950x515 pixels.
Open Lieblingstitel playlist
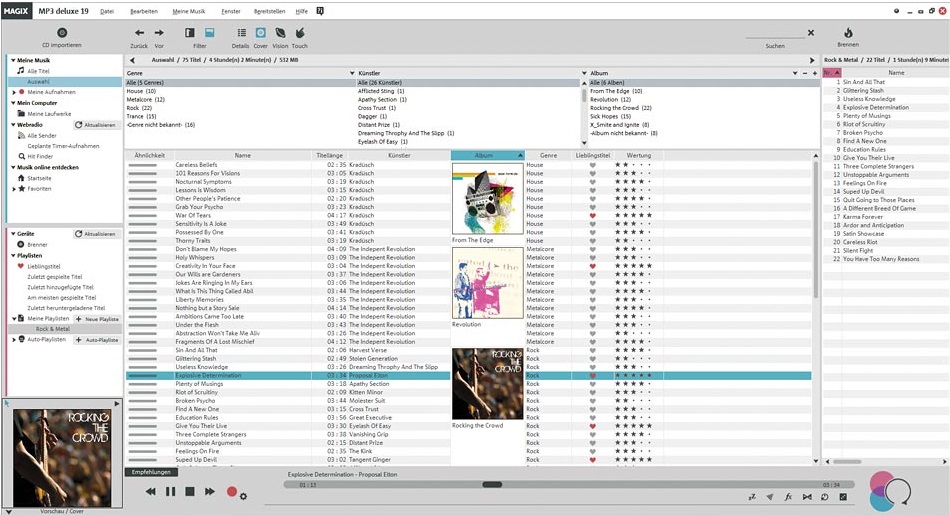click(44, 266)
